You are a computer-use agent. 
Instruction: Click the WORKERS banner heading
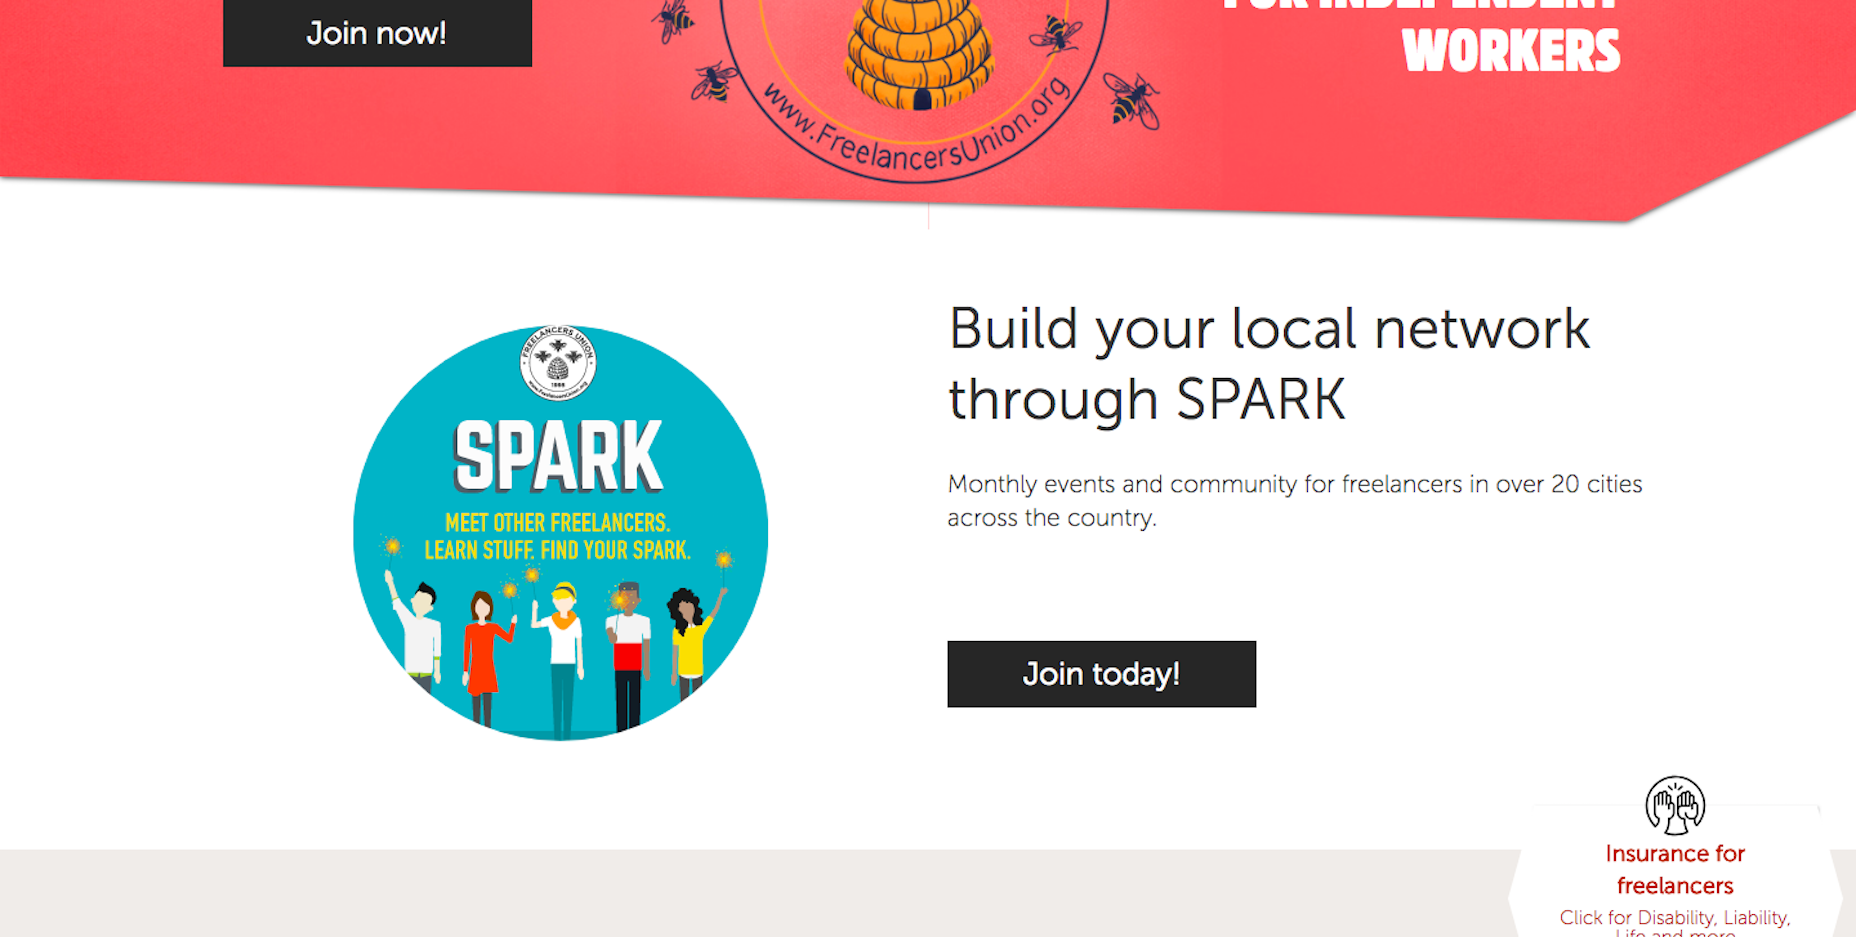click(1511, 51)
